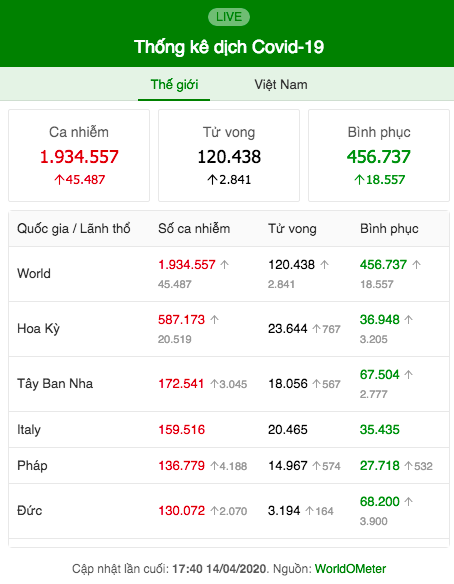Click green up arrow beside 18.557

pyautogui.click(x=359, y=180)
